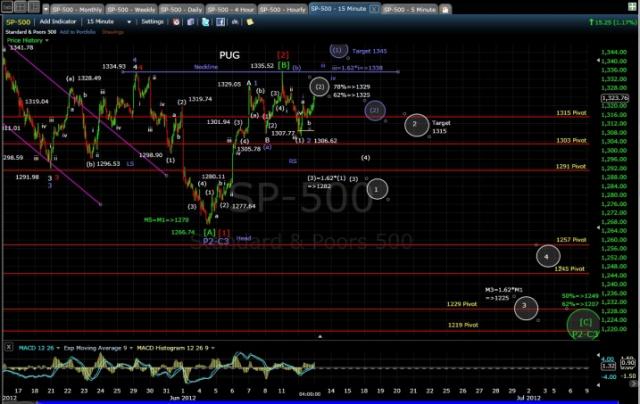Click the 1219 Pivot label
Screen dimensions: 640x404
[x=463, y=325]
